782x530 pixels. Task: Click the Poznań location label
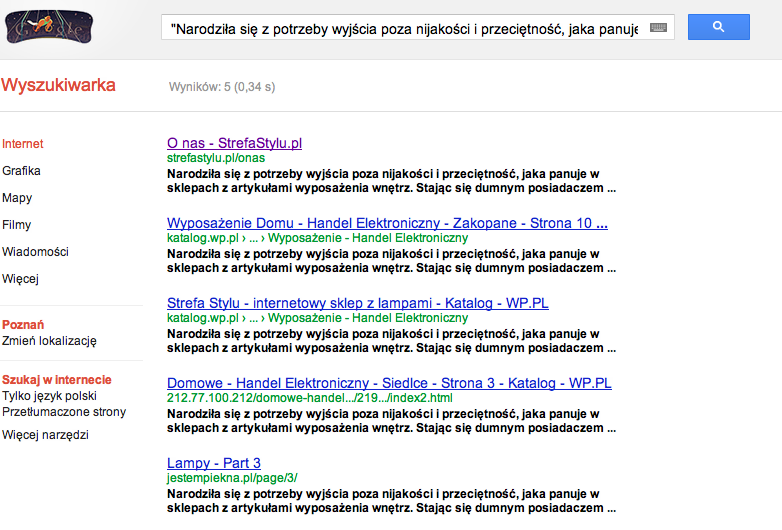pyautogui.click(x=23, y=325)
